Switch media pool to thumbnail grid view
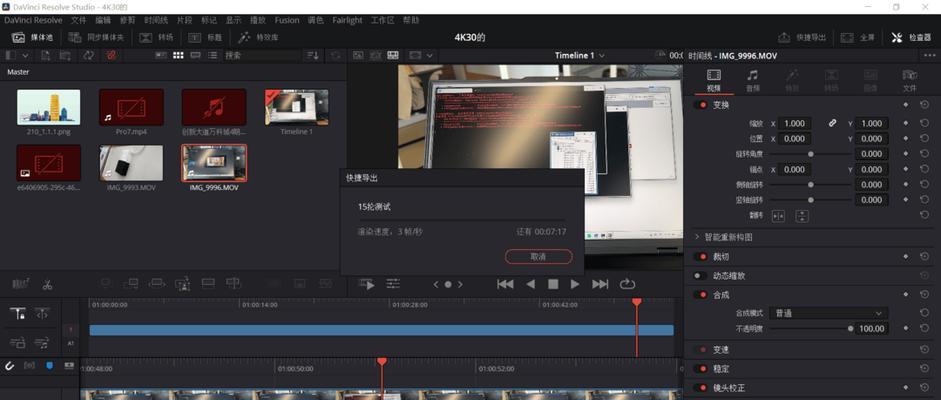Image resolution: width=941 pixels, height=400 pixels. 178,55
